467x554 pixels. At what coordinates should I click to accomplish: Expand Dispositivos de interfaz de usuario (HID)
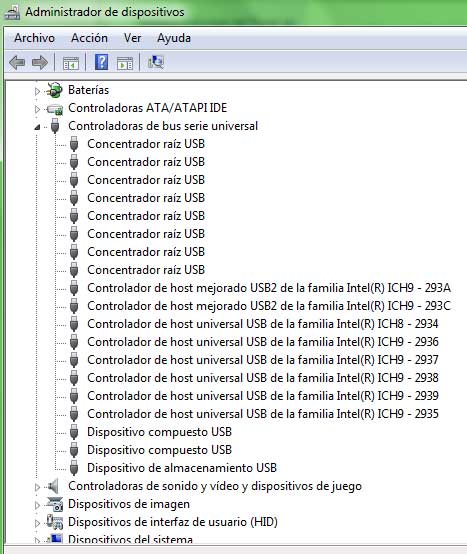37,523
